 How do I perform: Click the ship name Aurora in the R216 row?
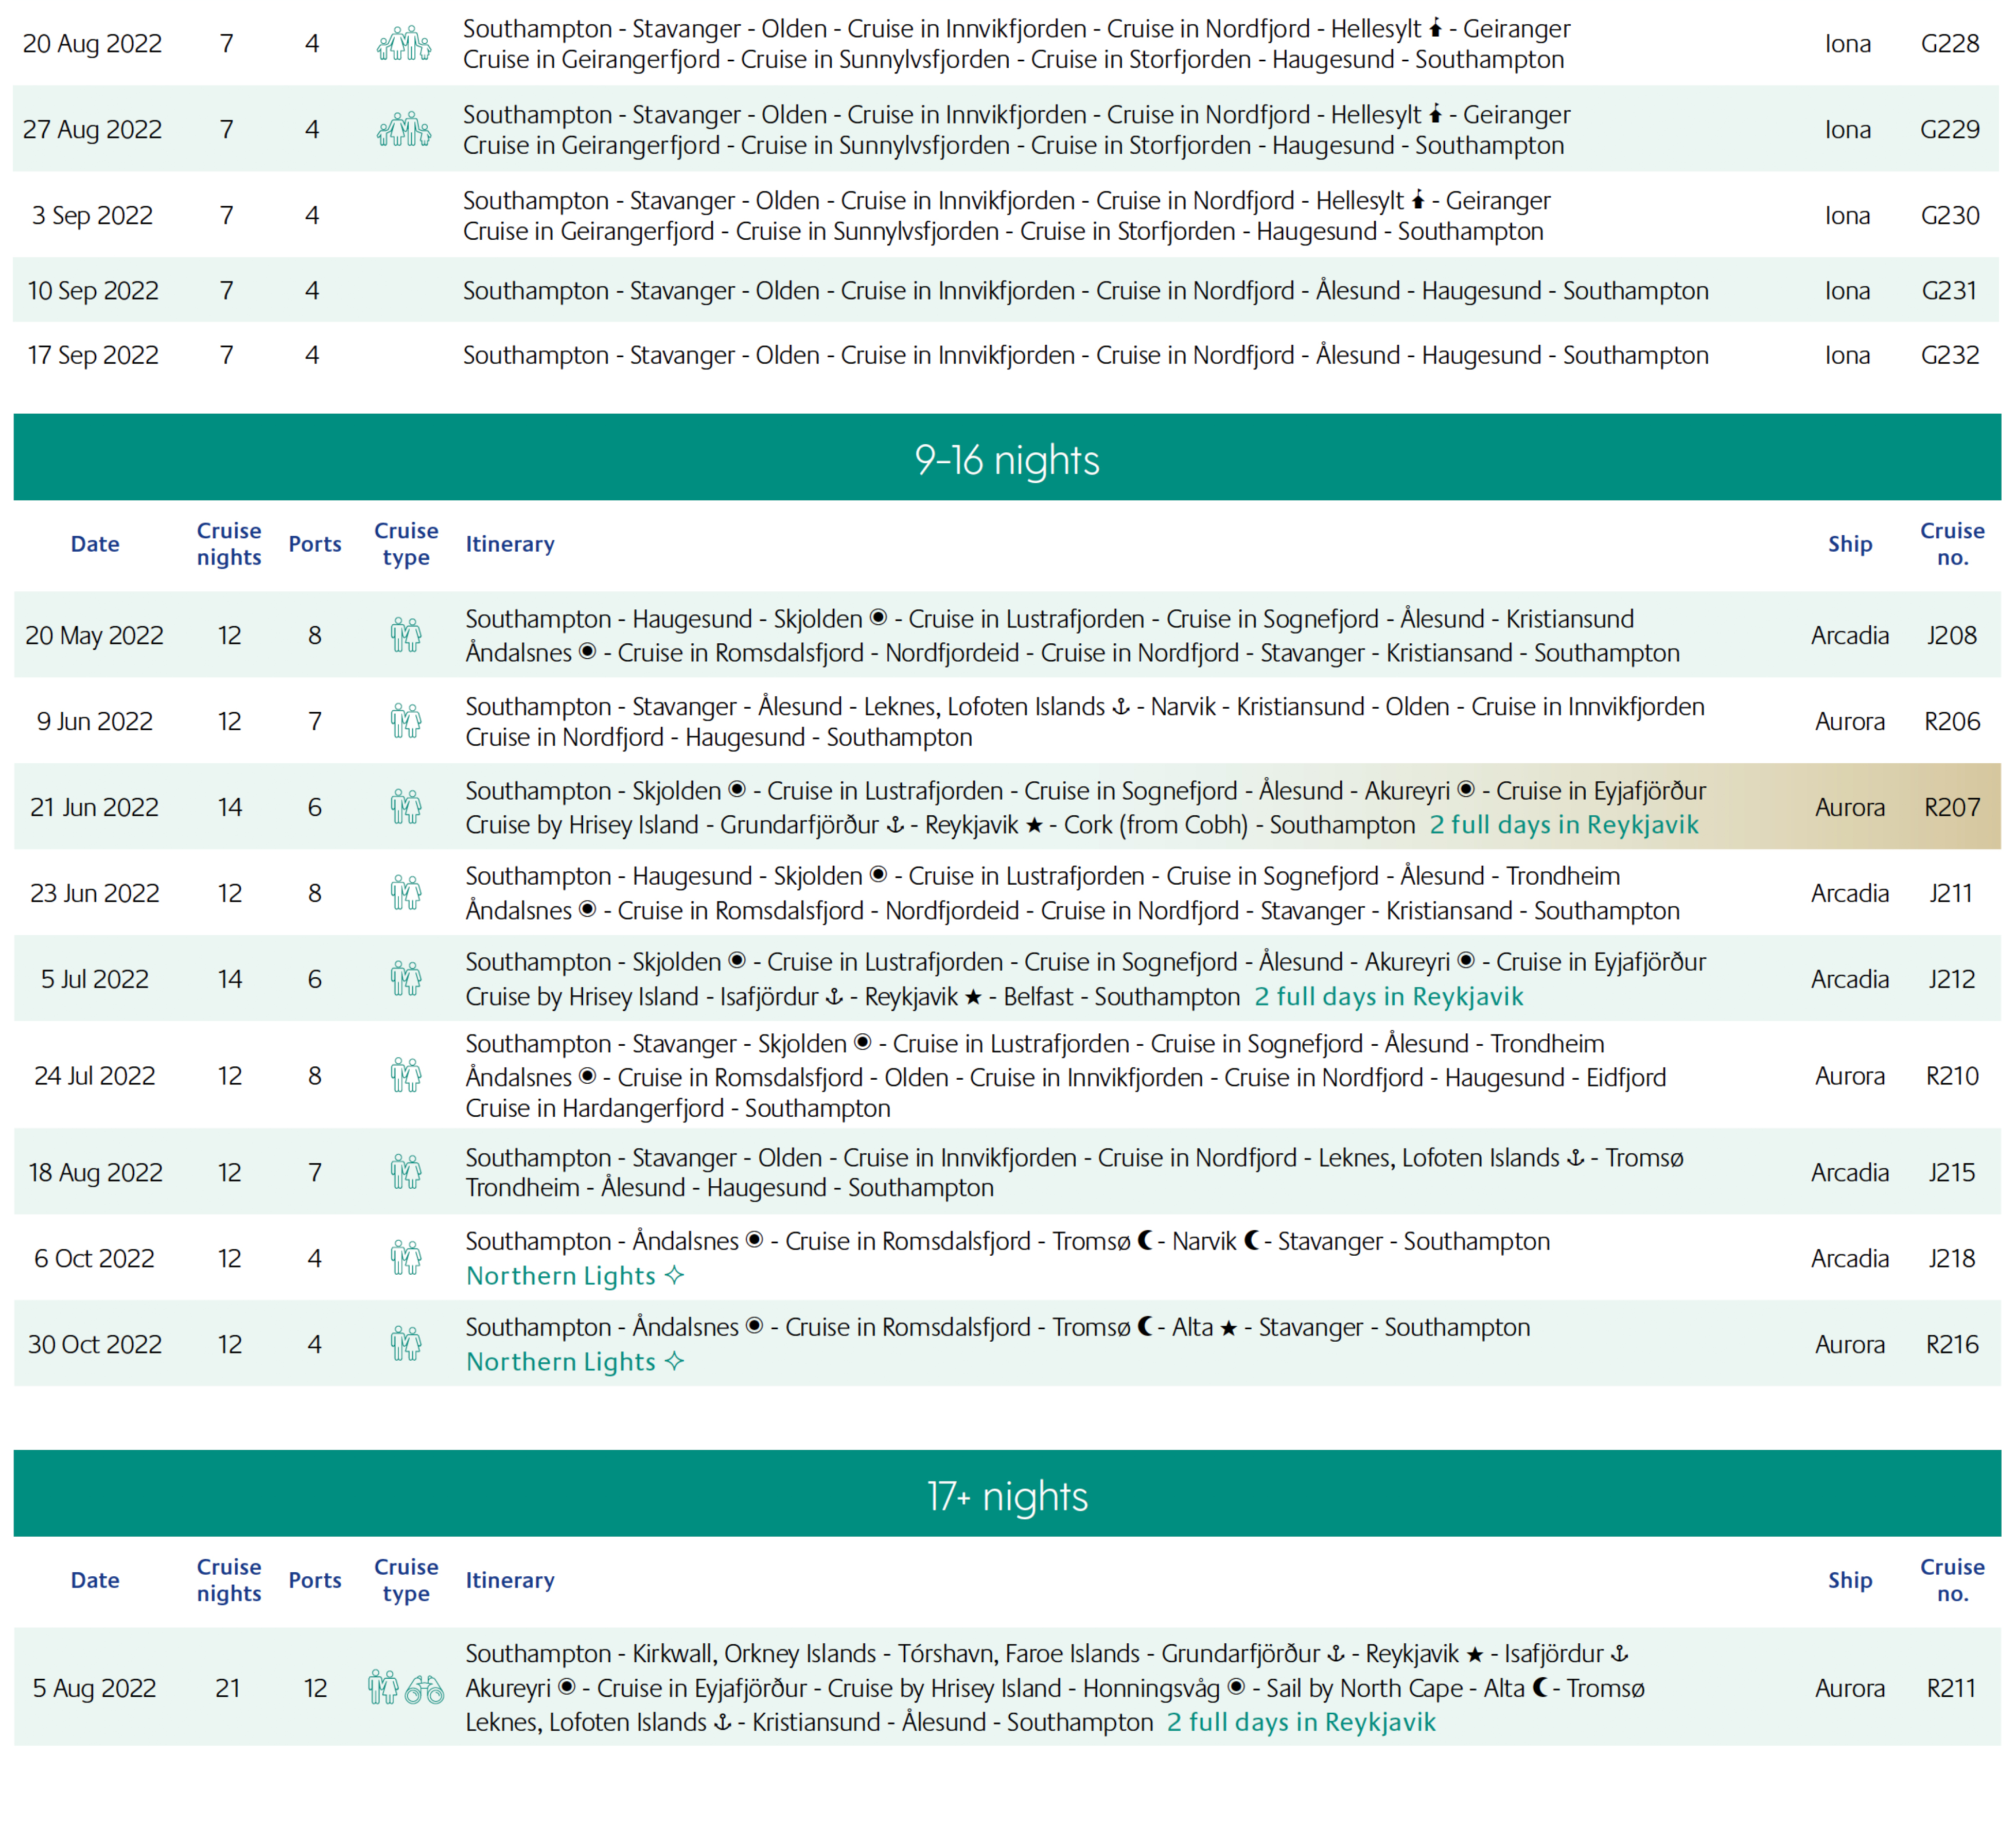tap(1850, 1344)
